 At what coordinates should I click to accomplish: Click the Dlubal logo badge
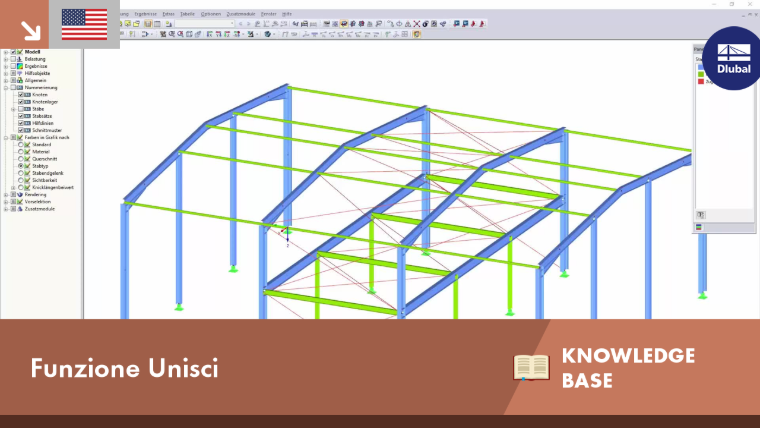click(x=732, y=58)
